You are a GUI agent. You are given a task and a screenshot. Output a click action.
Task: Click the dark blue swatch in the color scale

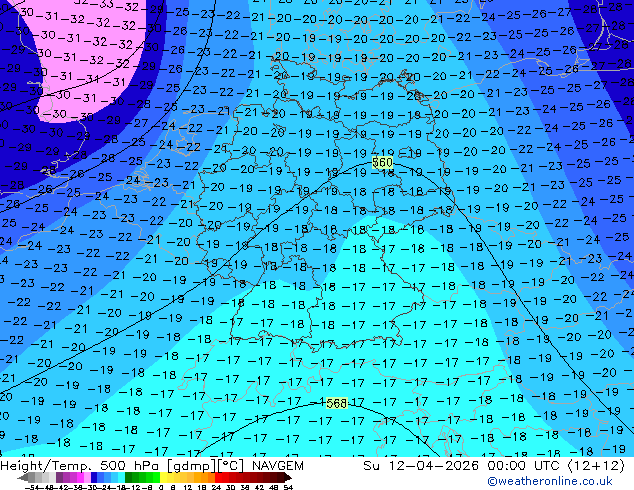coord(94,477)
